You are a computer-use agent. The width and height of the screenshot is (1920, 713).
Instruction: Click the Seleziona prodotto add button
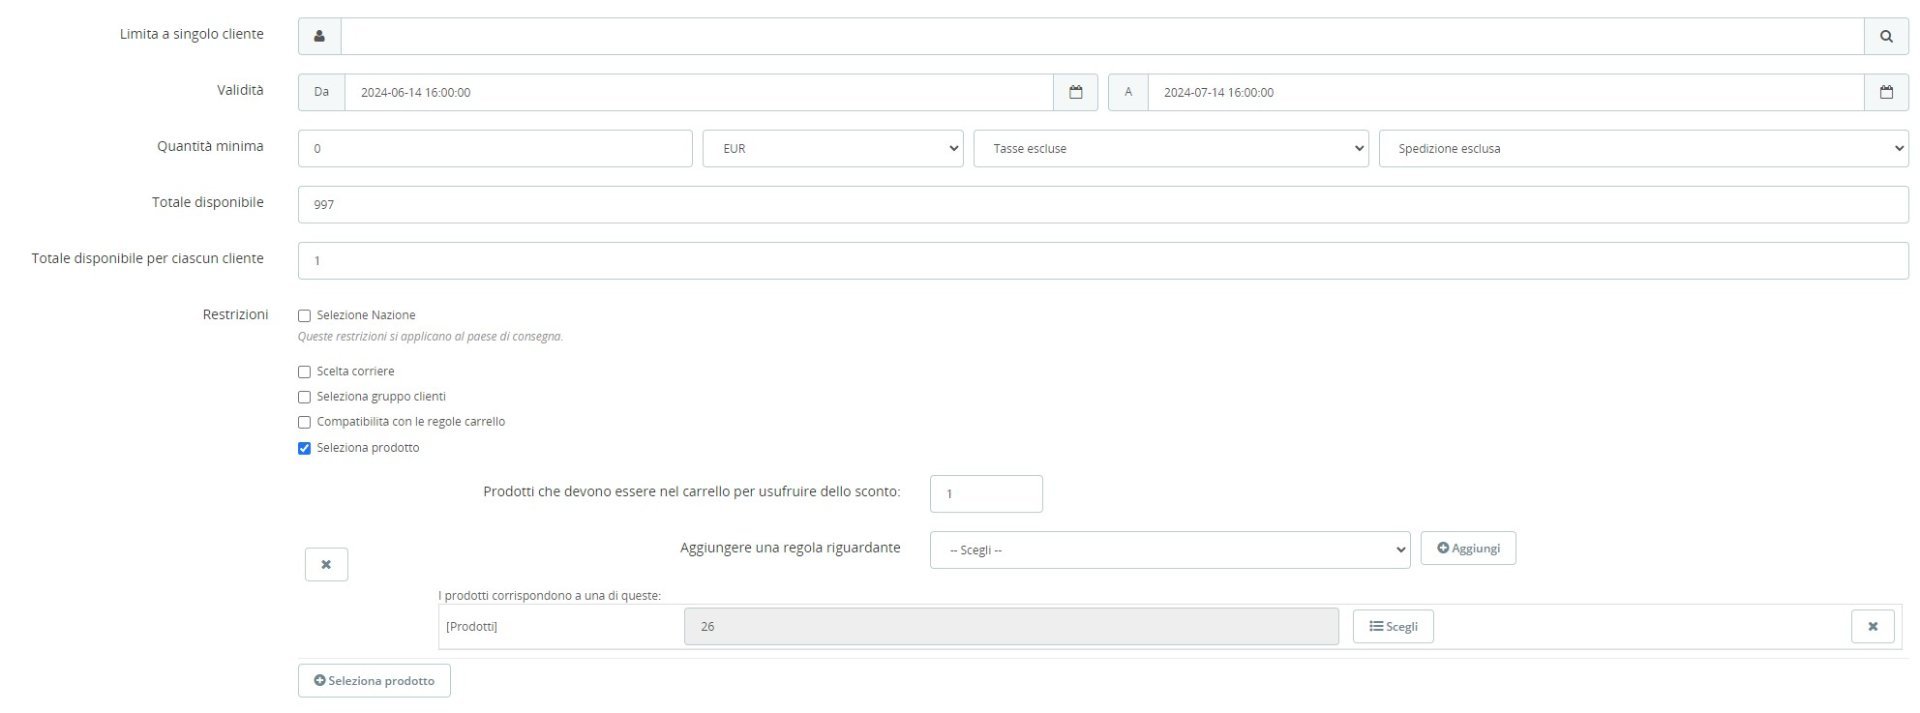pos(374,680)
